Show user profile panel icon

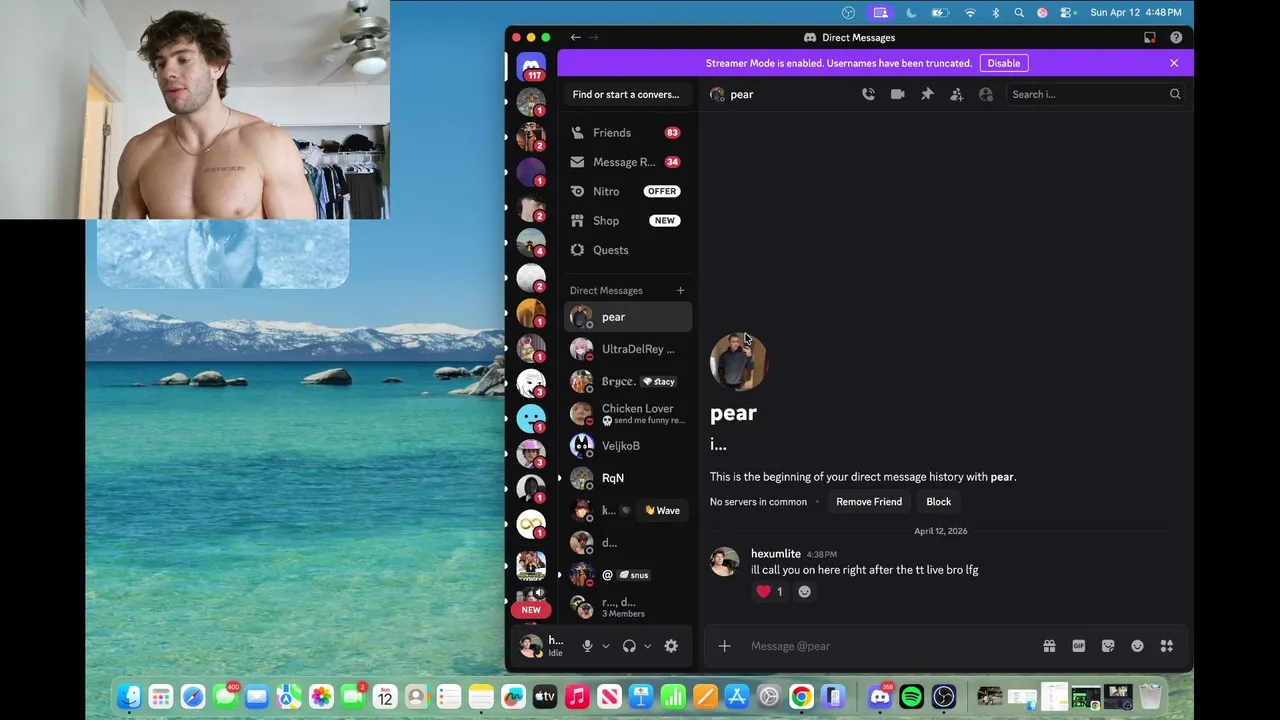point(986,94)
